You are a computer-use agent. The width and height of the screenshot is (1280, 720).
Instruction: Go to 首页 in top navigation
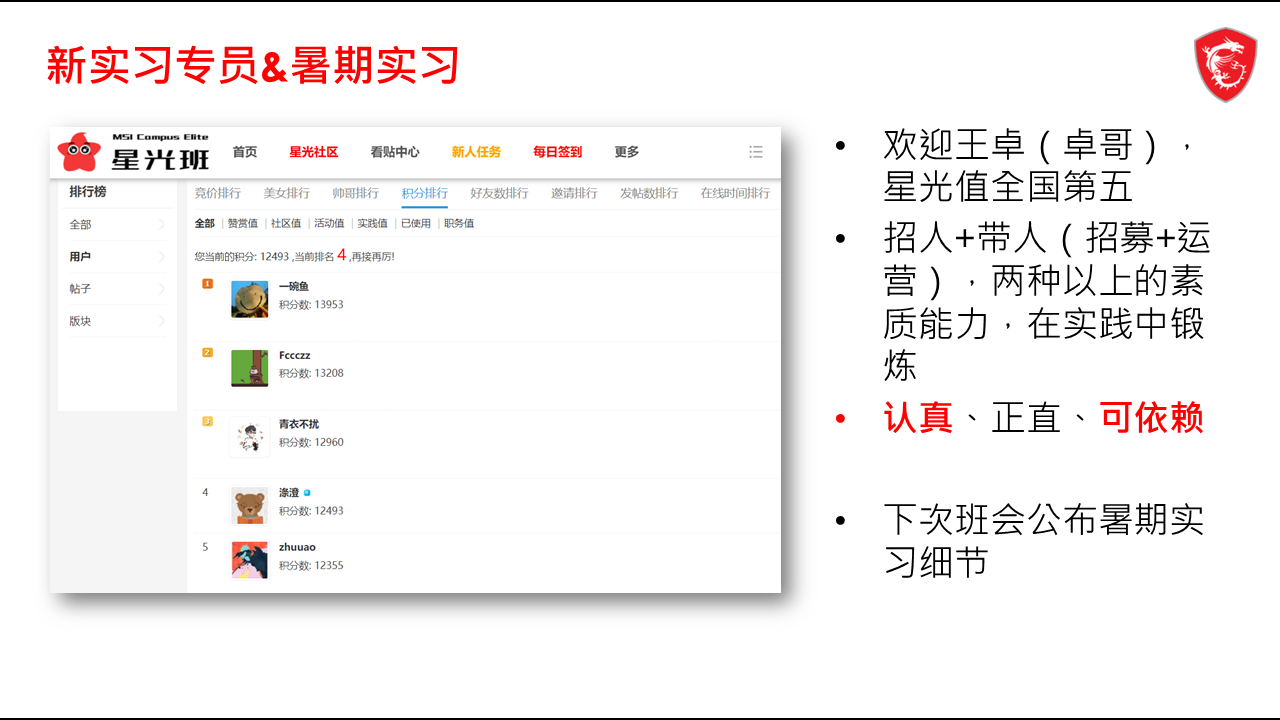245,152
